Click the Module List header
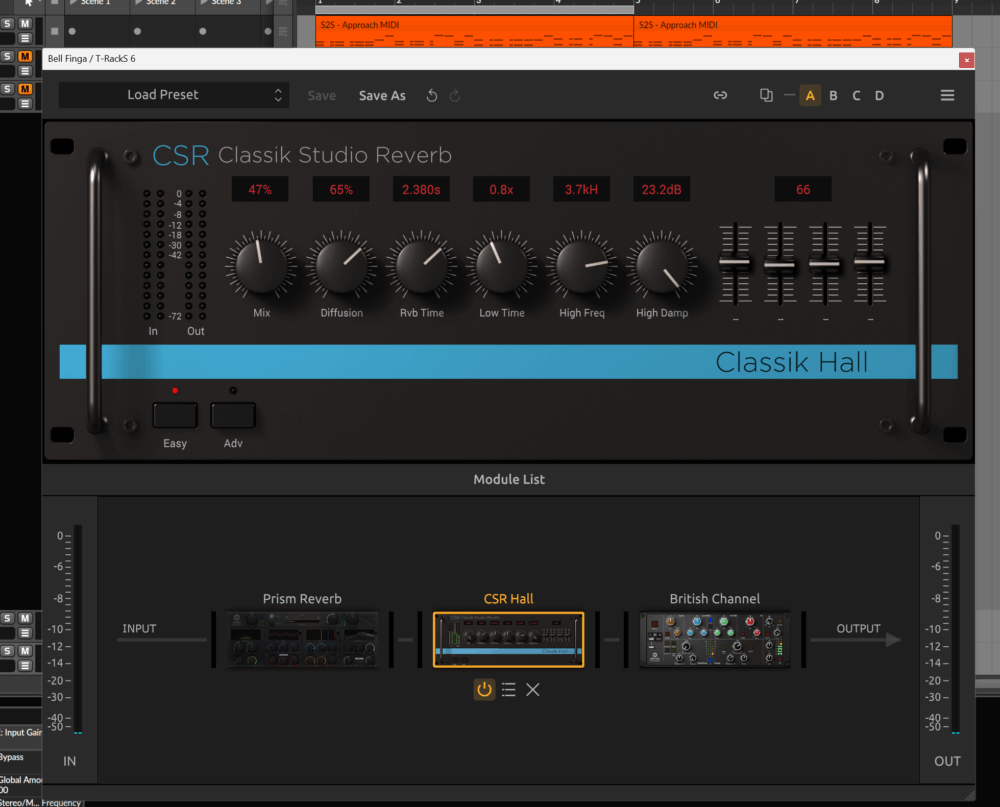Viewport: 1000px width, 807px height. pyautogui.click(x=508, y=480)
